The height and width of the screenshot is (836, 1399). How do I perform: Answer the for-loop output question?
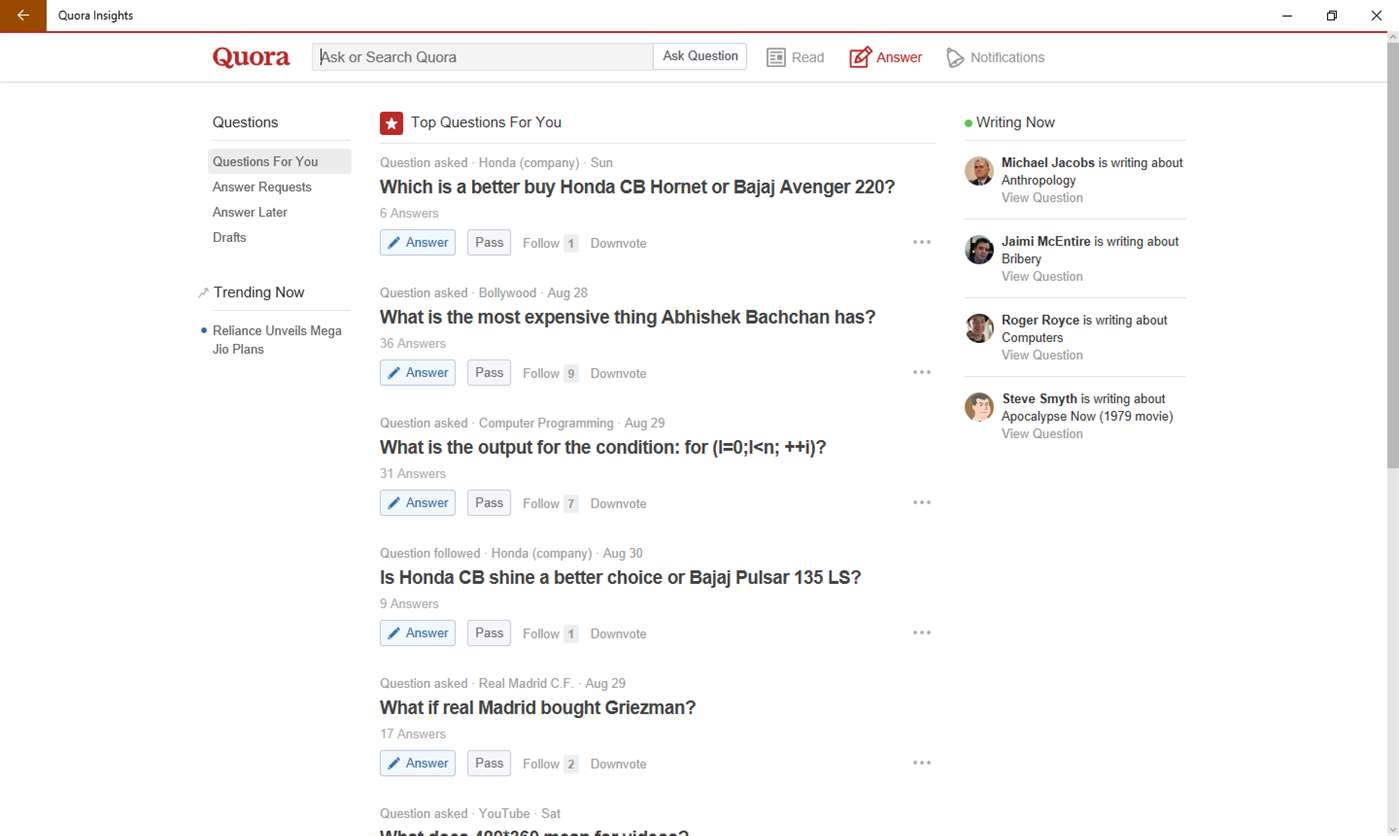(417, 502)
